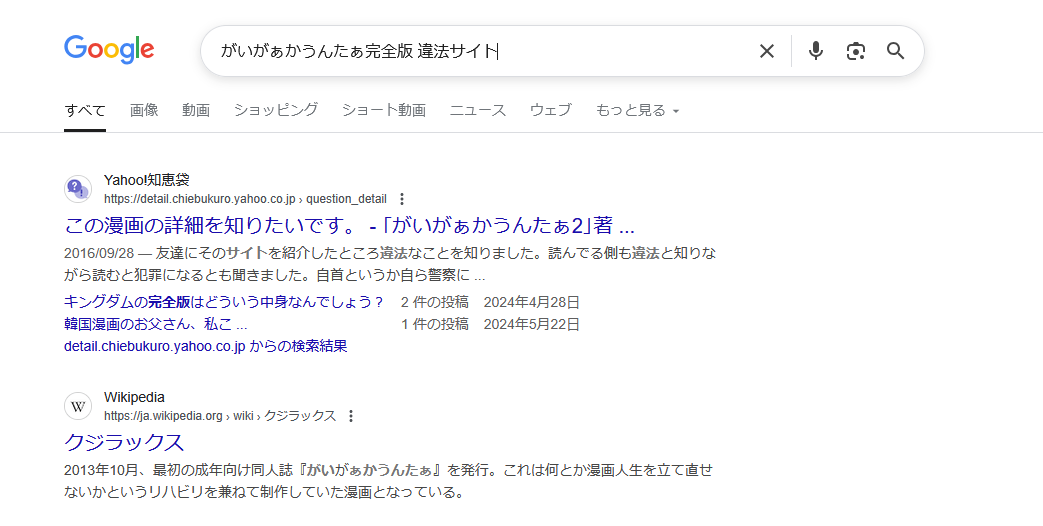
Task: Open more options for Wikipedia result
Action: pos(351,416)
